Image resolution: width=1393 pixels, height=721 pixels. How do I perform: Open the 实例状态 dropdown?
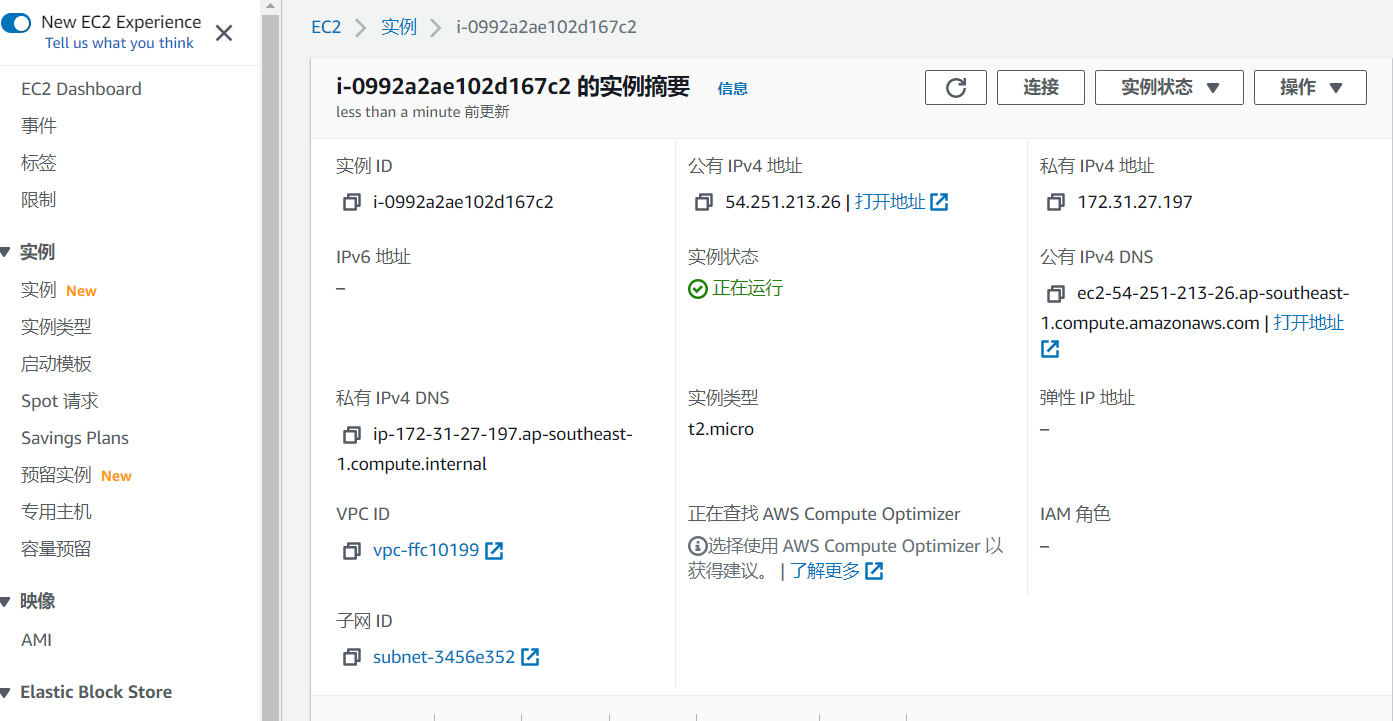pos(1169,87)
